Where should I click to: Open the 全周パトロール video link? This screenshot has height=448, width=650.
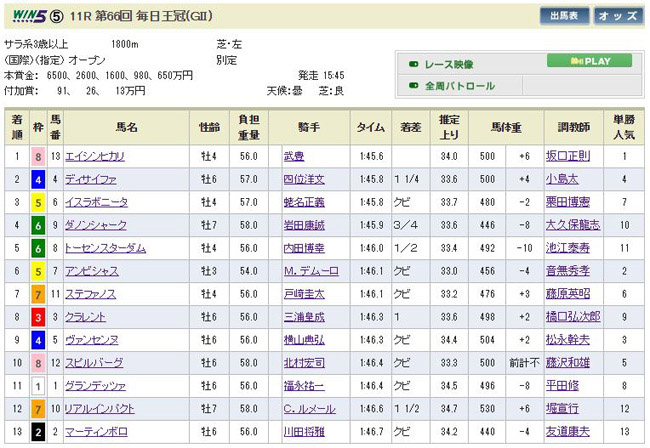coord(460,86)
